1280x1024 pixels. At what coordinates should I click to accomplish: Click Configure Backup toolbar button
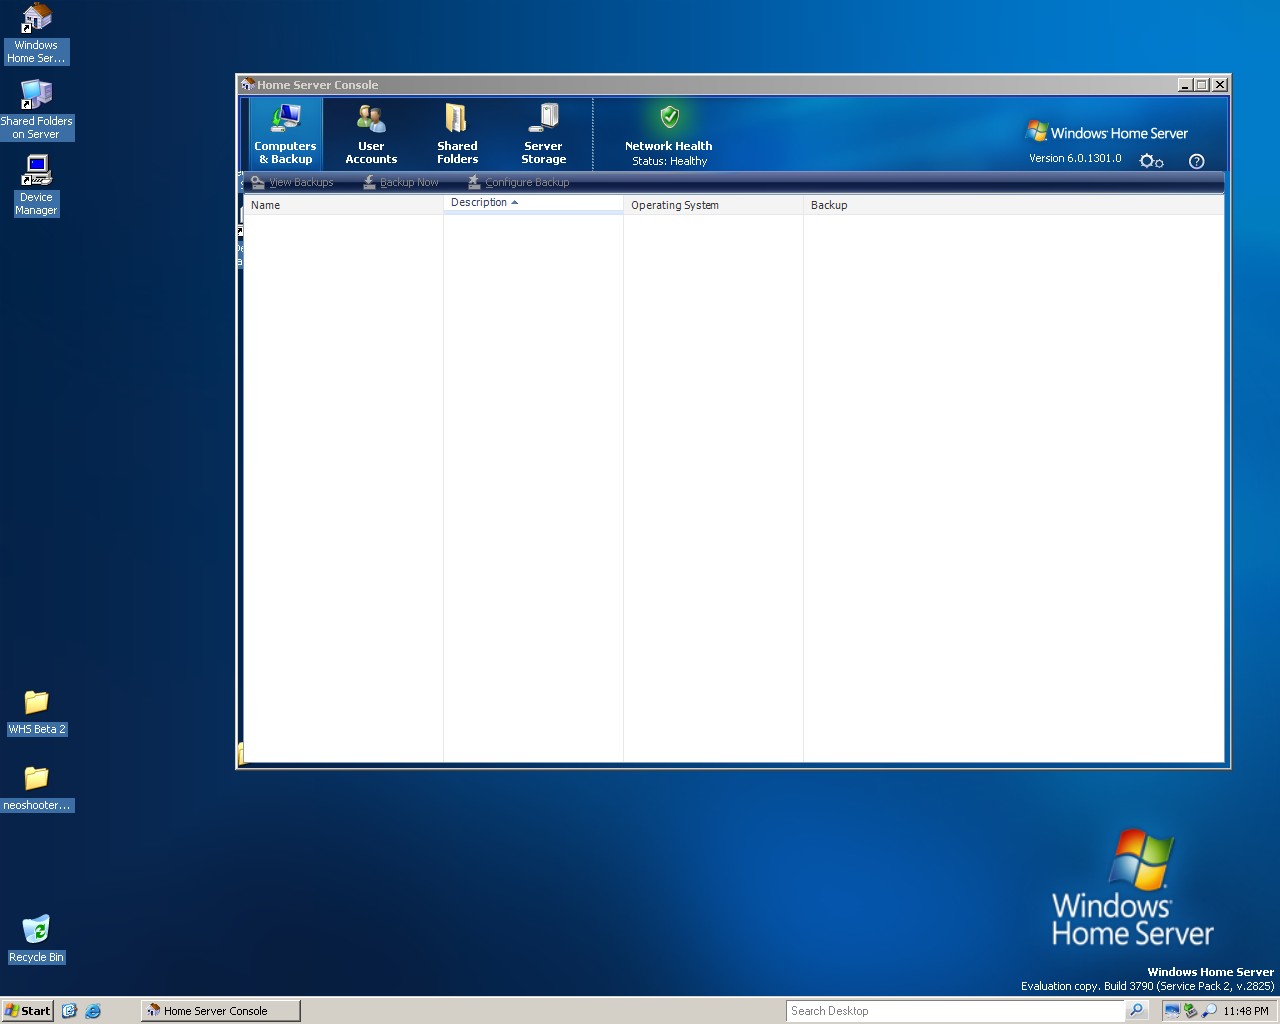pos(518,182)
